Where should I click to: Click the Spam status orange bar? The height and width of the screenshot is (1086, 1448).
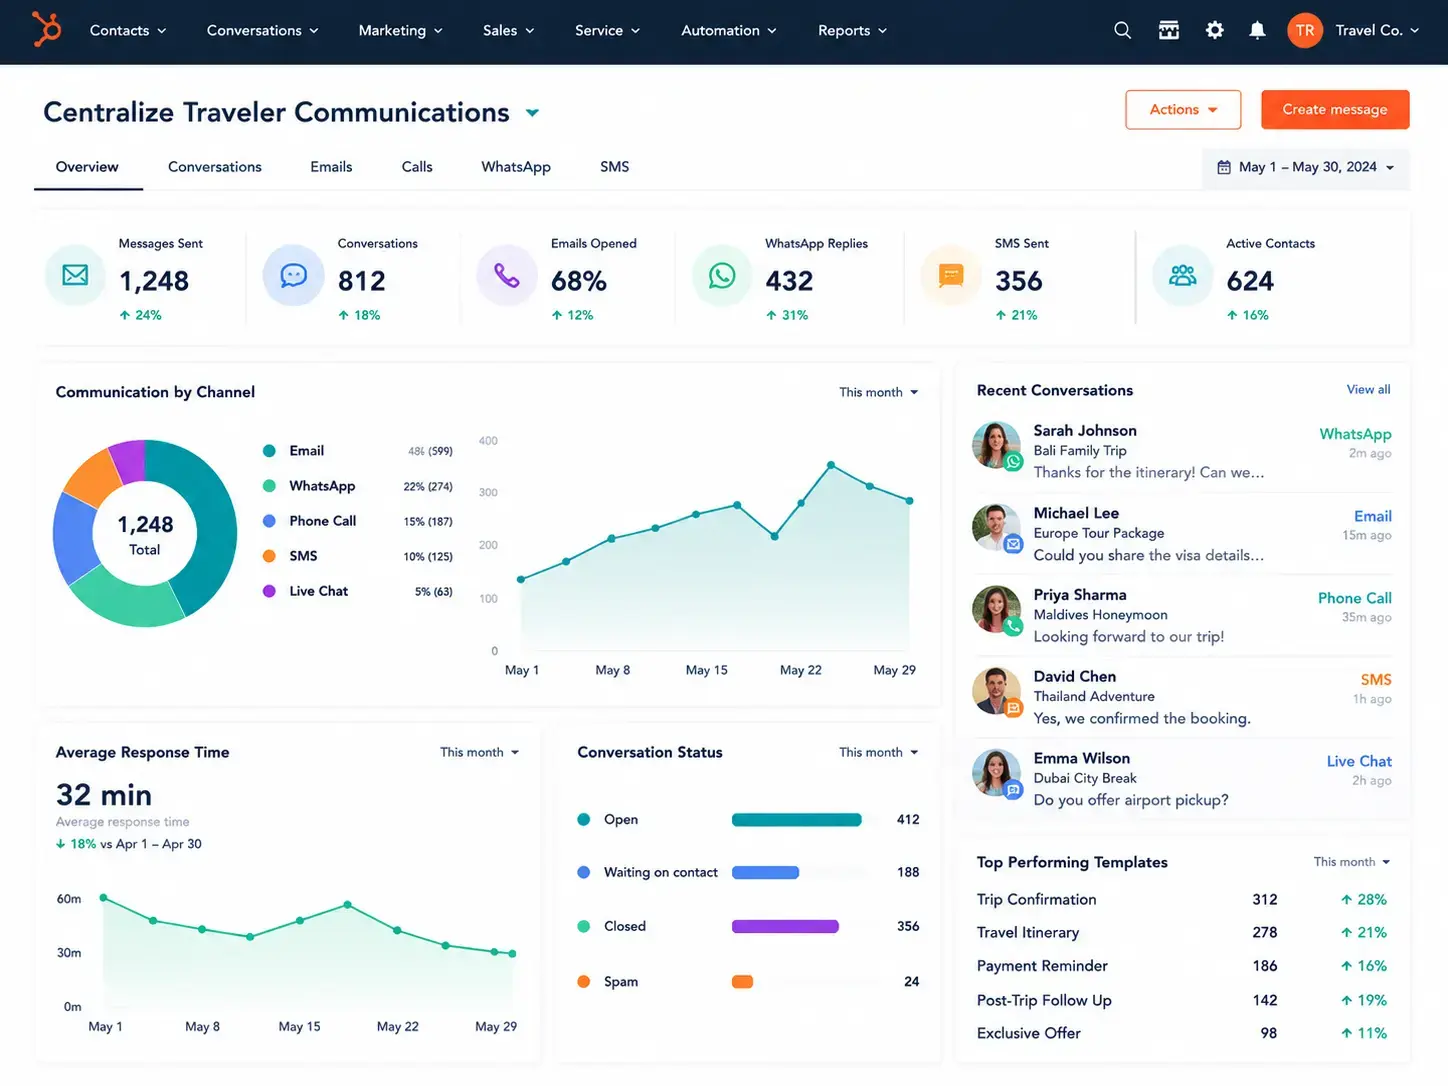(742, 981)
